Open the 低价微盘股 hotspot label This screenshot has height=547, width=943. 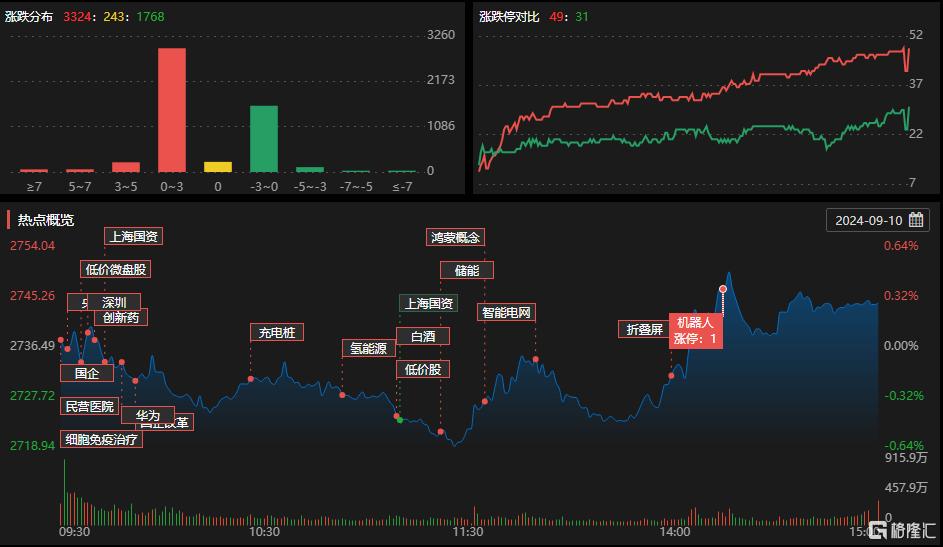tap(115, 269)
